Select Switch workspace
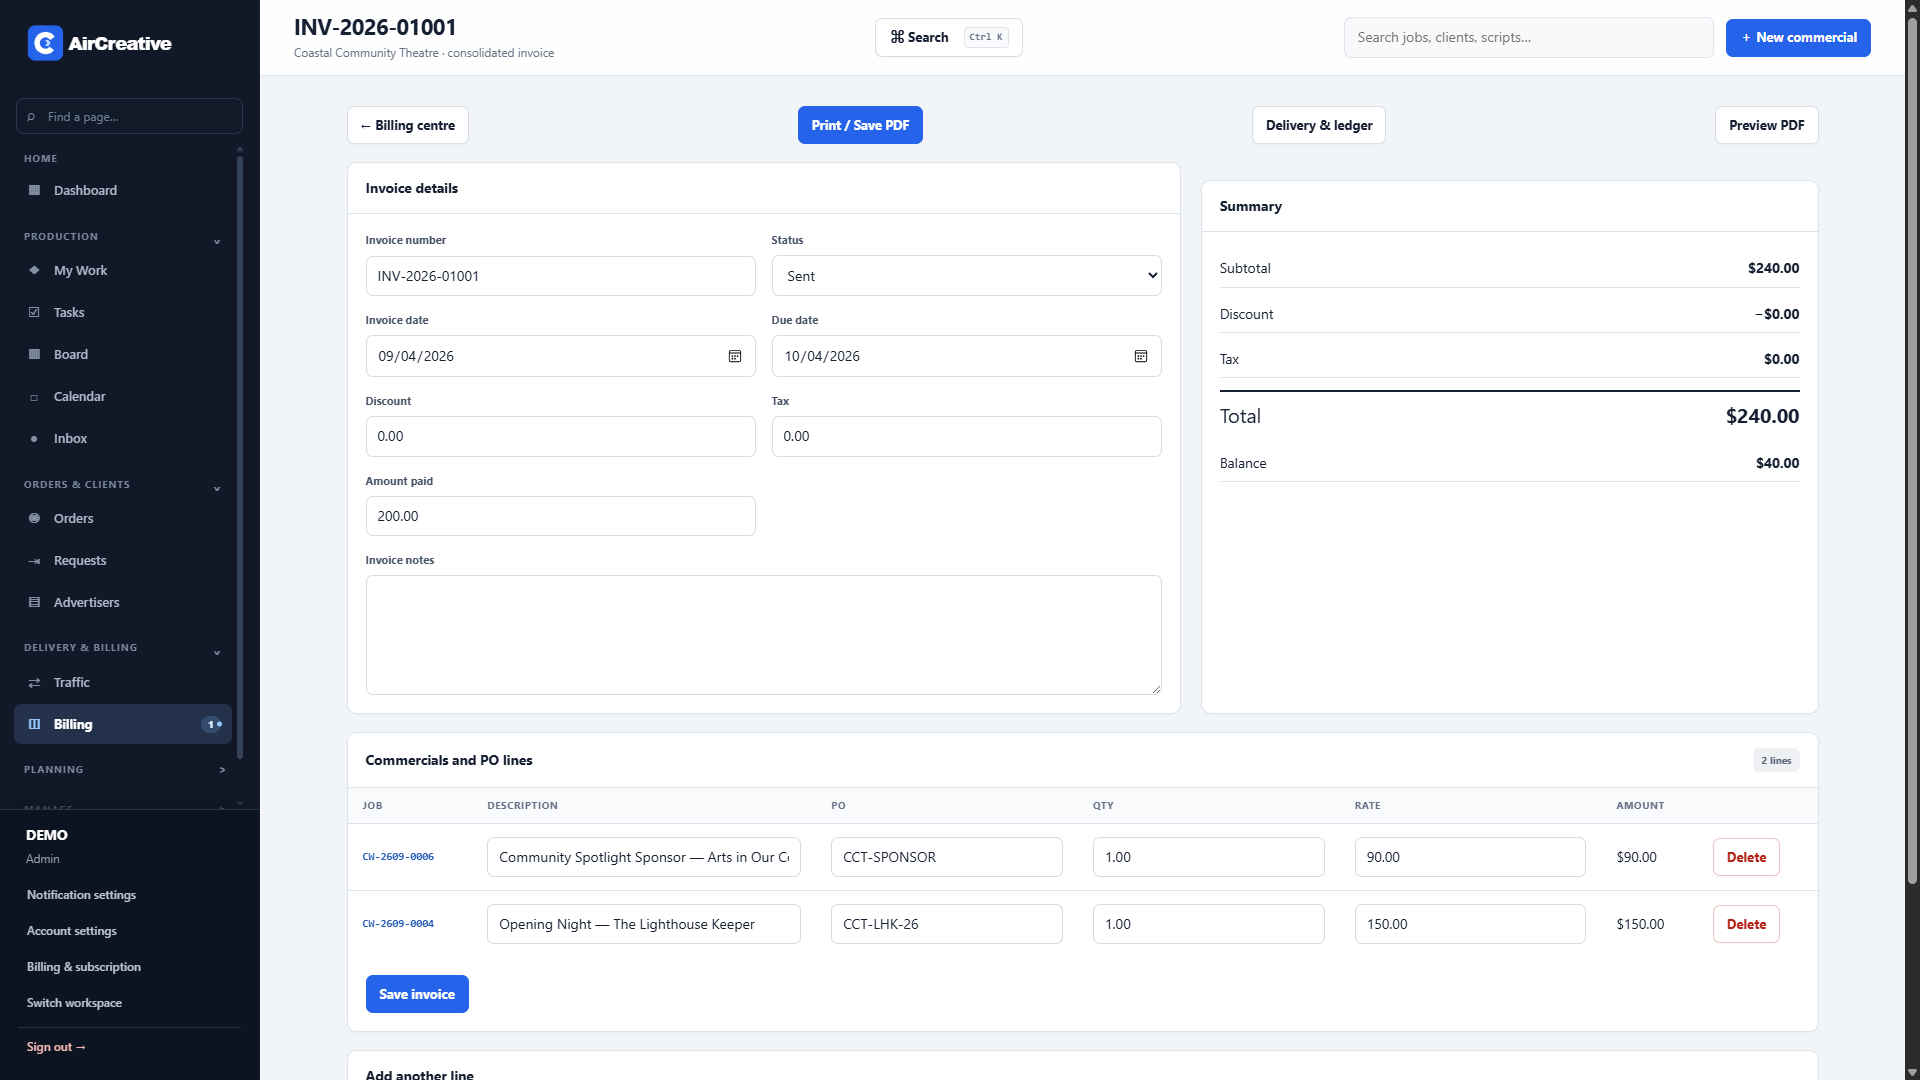This screenshot has height=1080, width=1920. click(74, 1003)
